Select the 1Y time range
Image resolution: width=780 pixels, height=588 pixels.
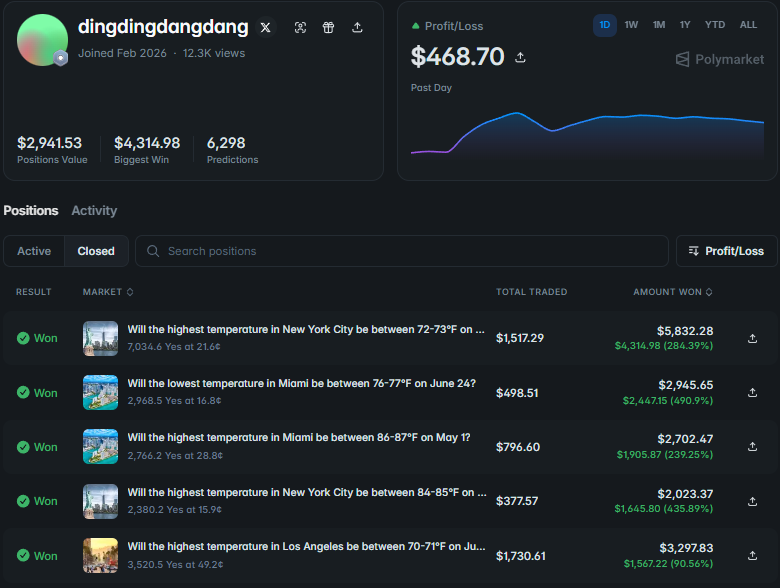tap(685, 25)
